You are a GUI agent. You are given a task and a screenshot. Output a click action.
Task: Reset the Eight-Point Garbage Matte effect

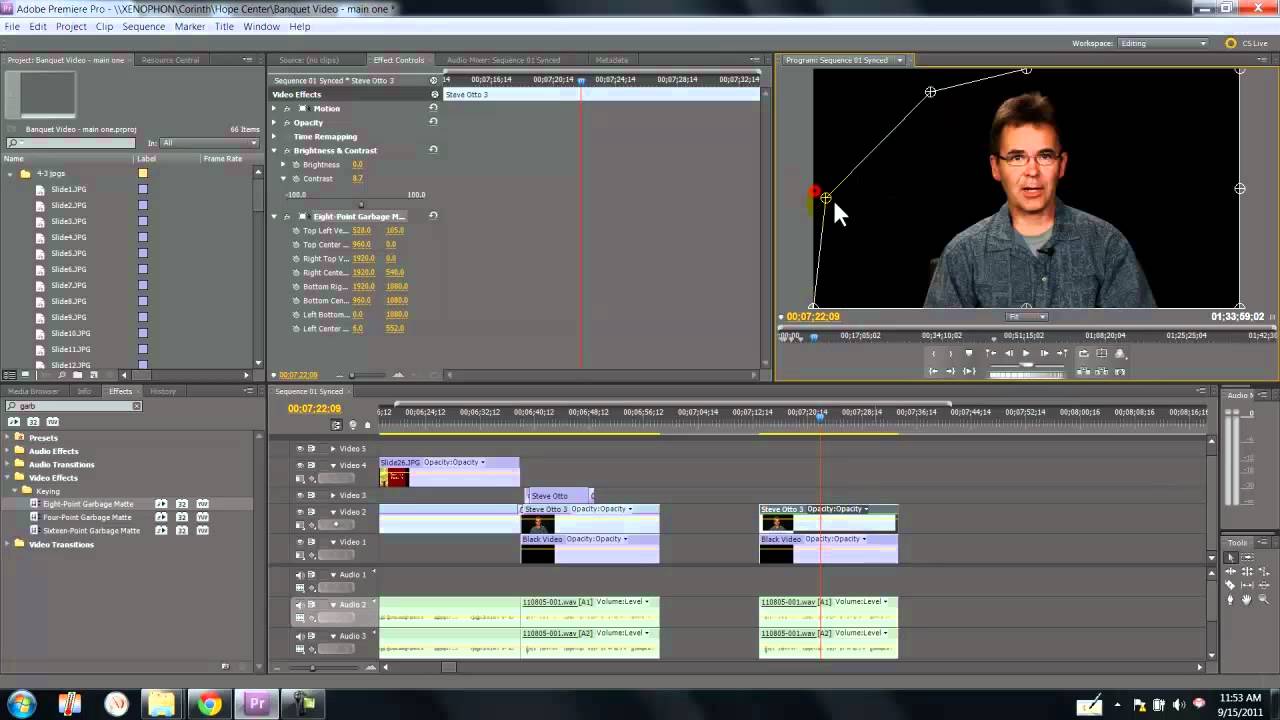pyautogui.click(x=433, y=216)
